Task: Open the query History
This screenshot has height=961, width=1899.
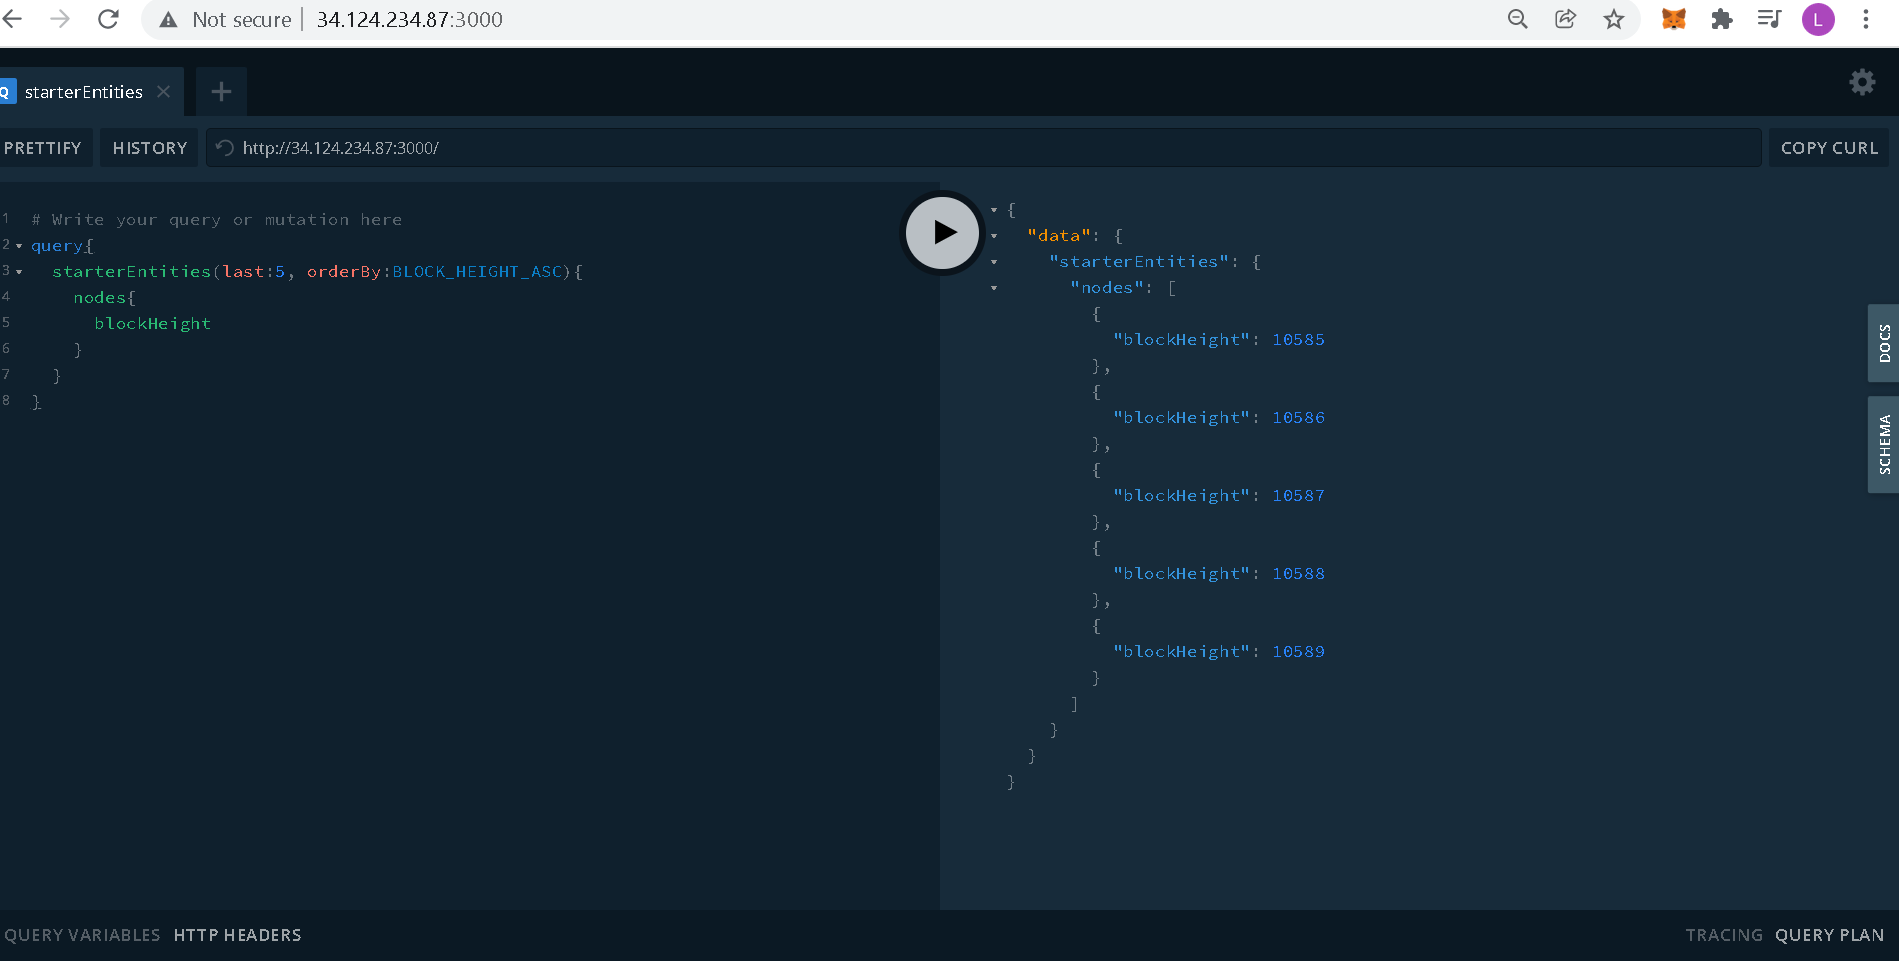Action: tap(149, 147)
